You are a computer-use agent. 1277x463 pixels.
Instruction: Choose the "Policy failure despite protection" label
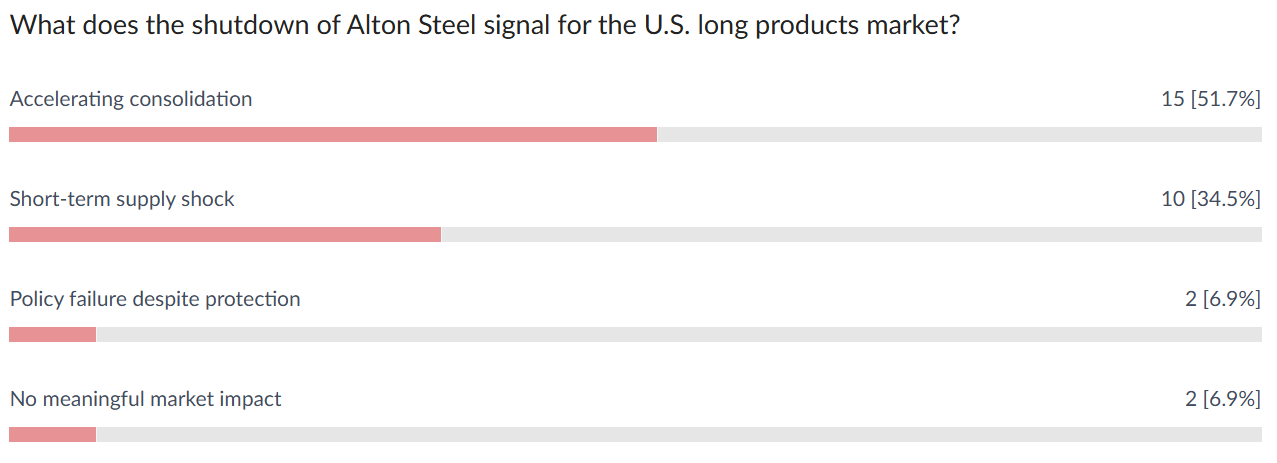pos(155,299)
